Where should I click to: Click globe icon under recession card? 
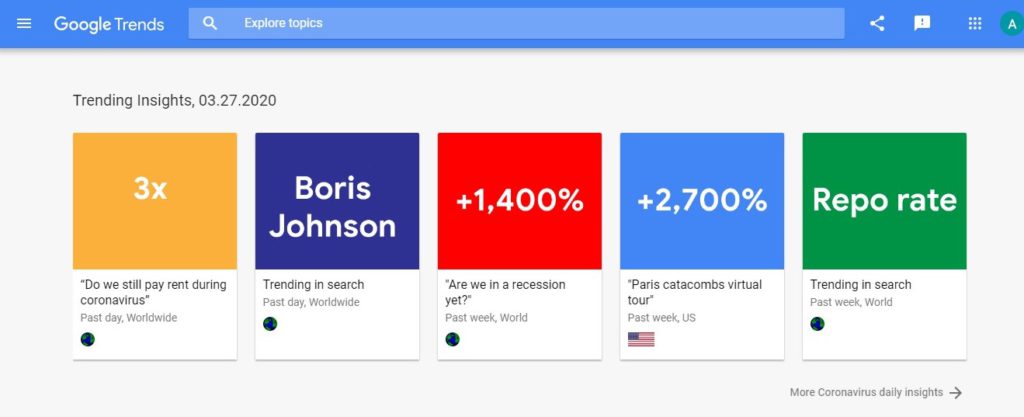click(x=452, y=339)
